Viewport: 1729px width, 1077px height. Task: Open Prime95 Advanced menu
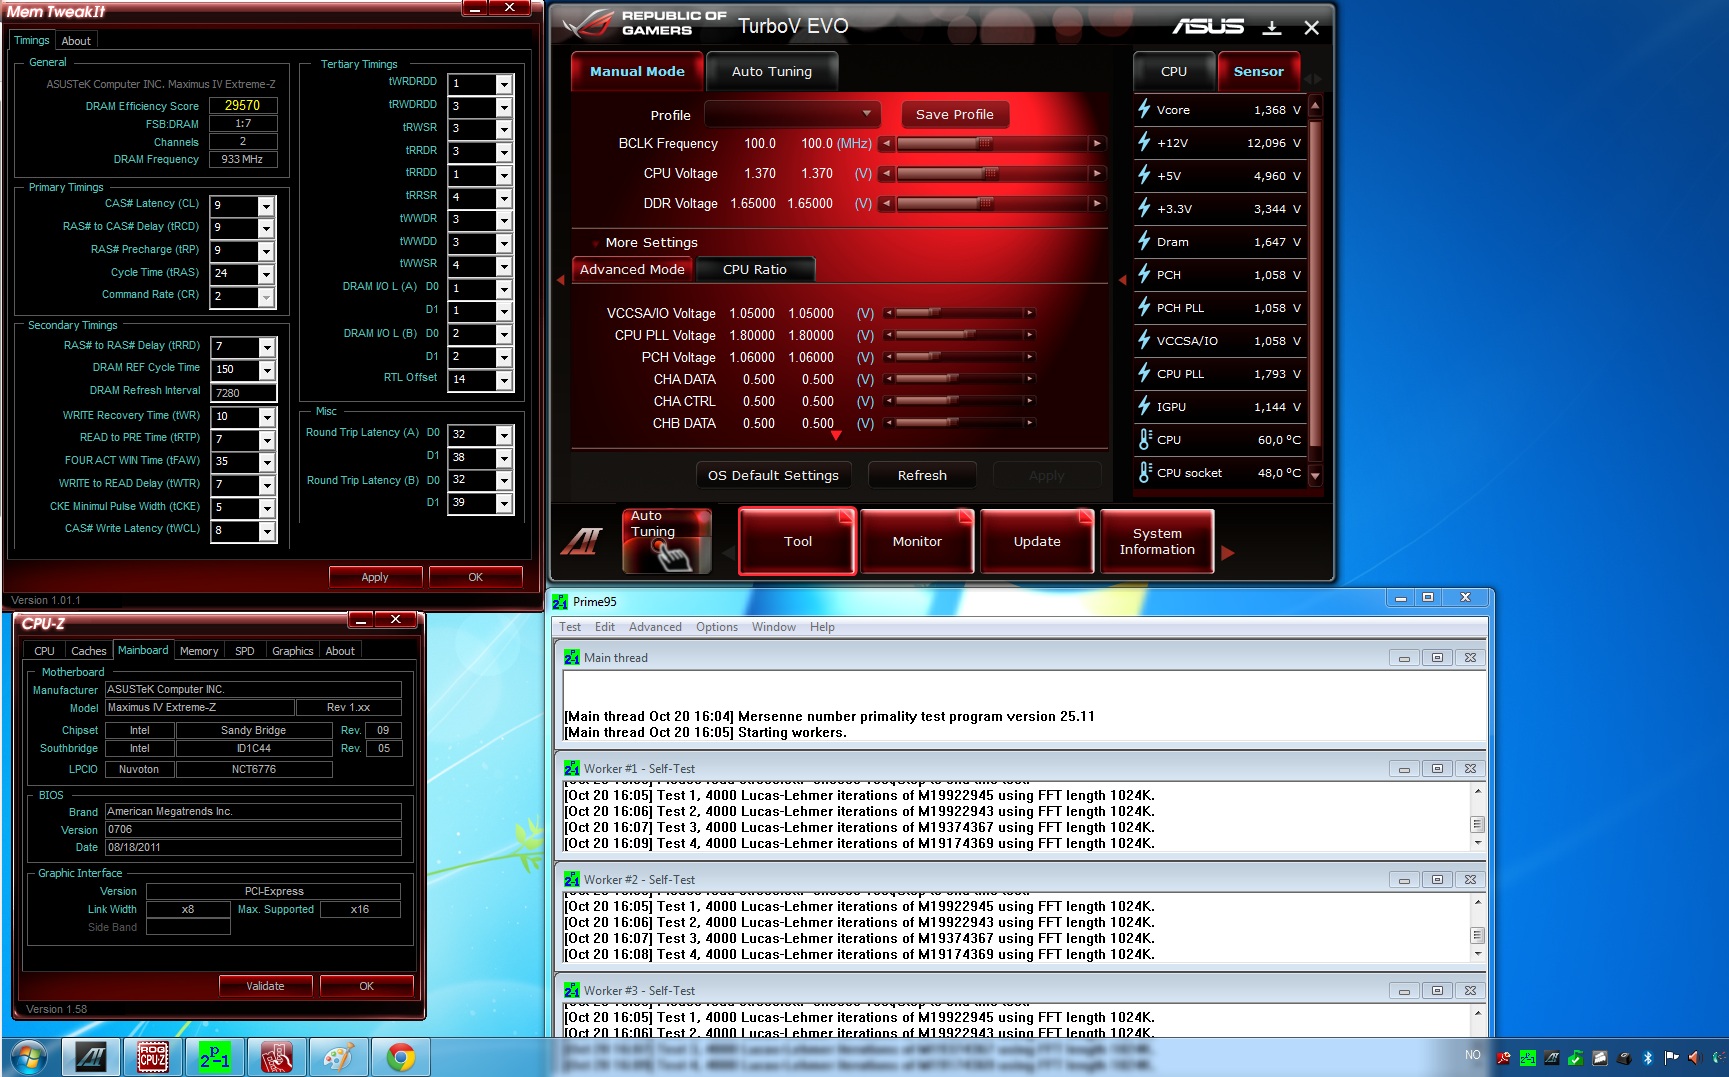655,627
